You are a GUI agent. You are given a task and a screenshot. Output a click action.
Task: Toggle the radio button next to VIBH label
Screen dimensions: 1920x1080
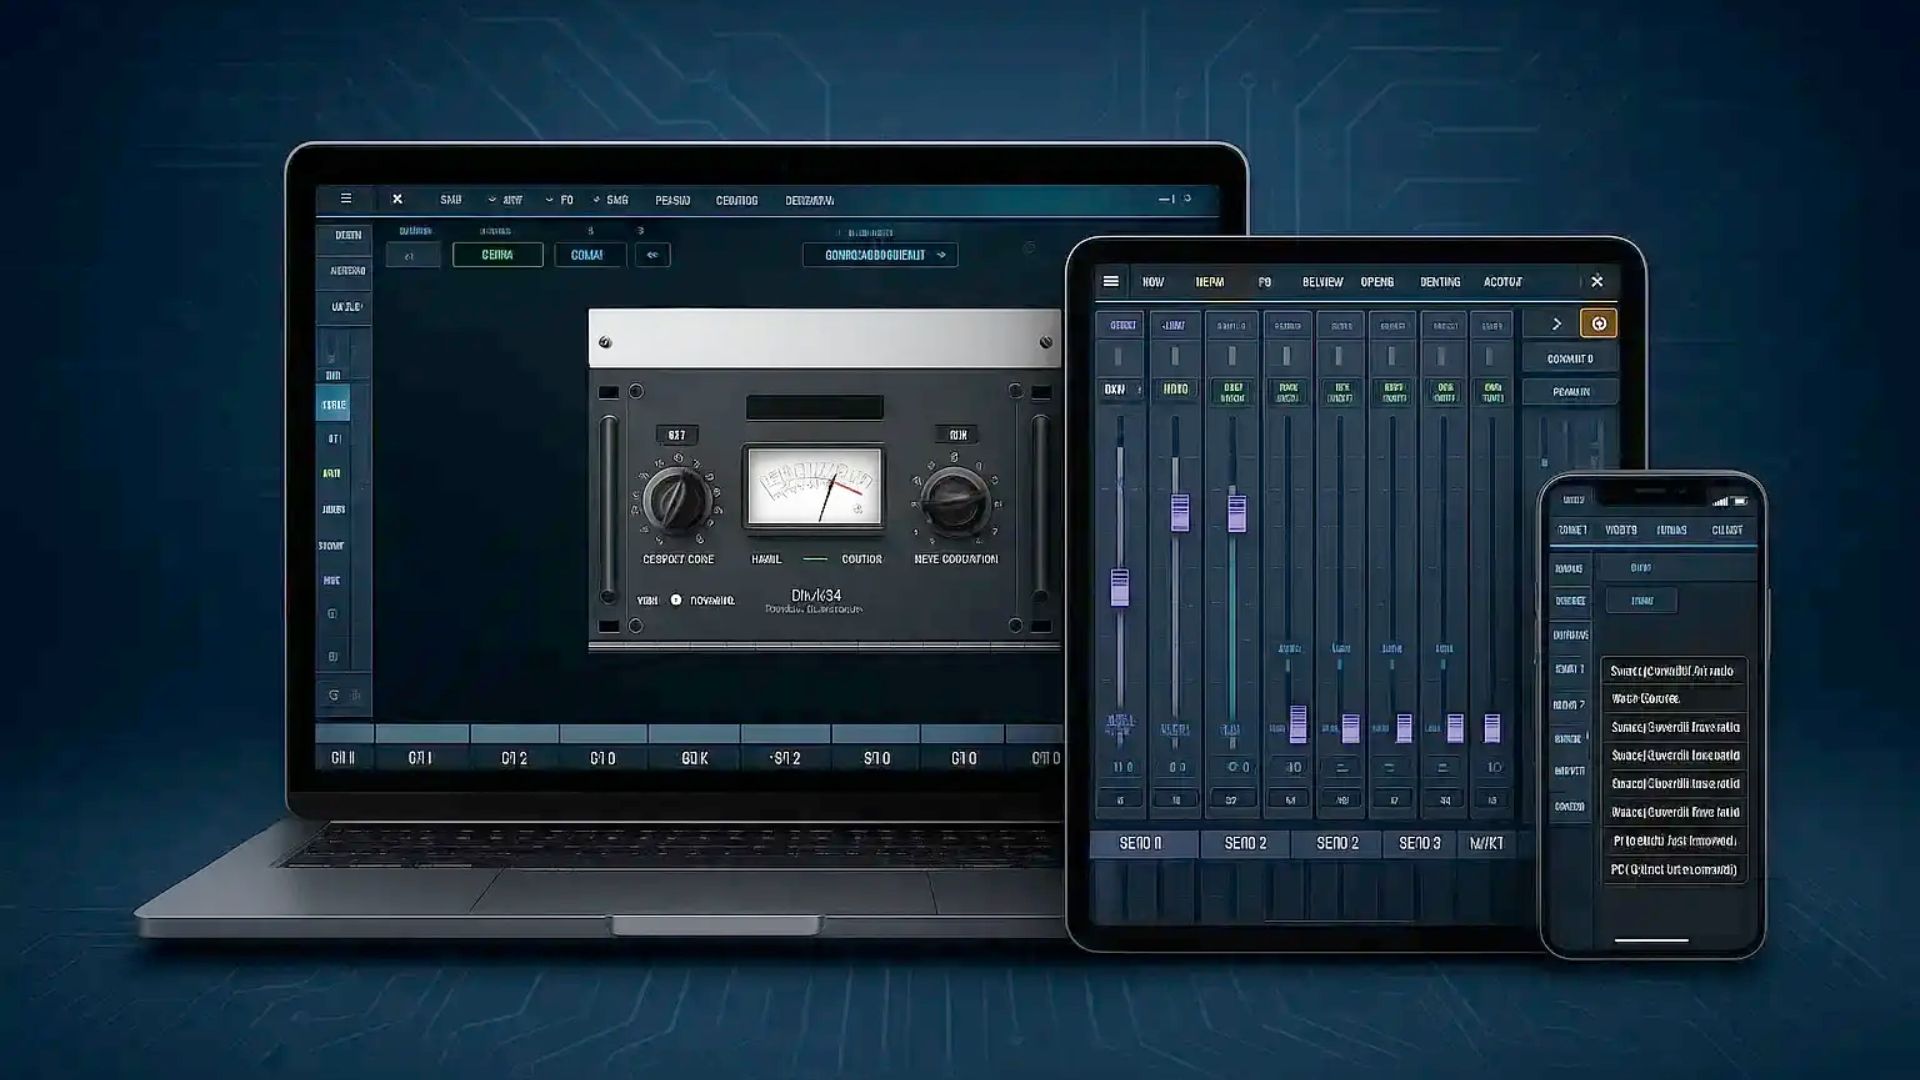click(x=676, y=600)
